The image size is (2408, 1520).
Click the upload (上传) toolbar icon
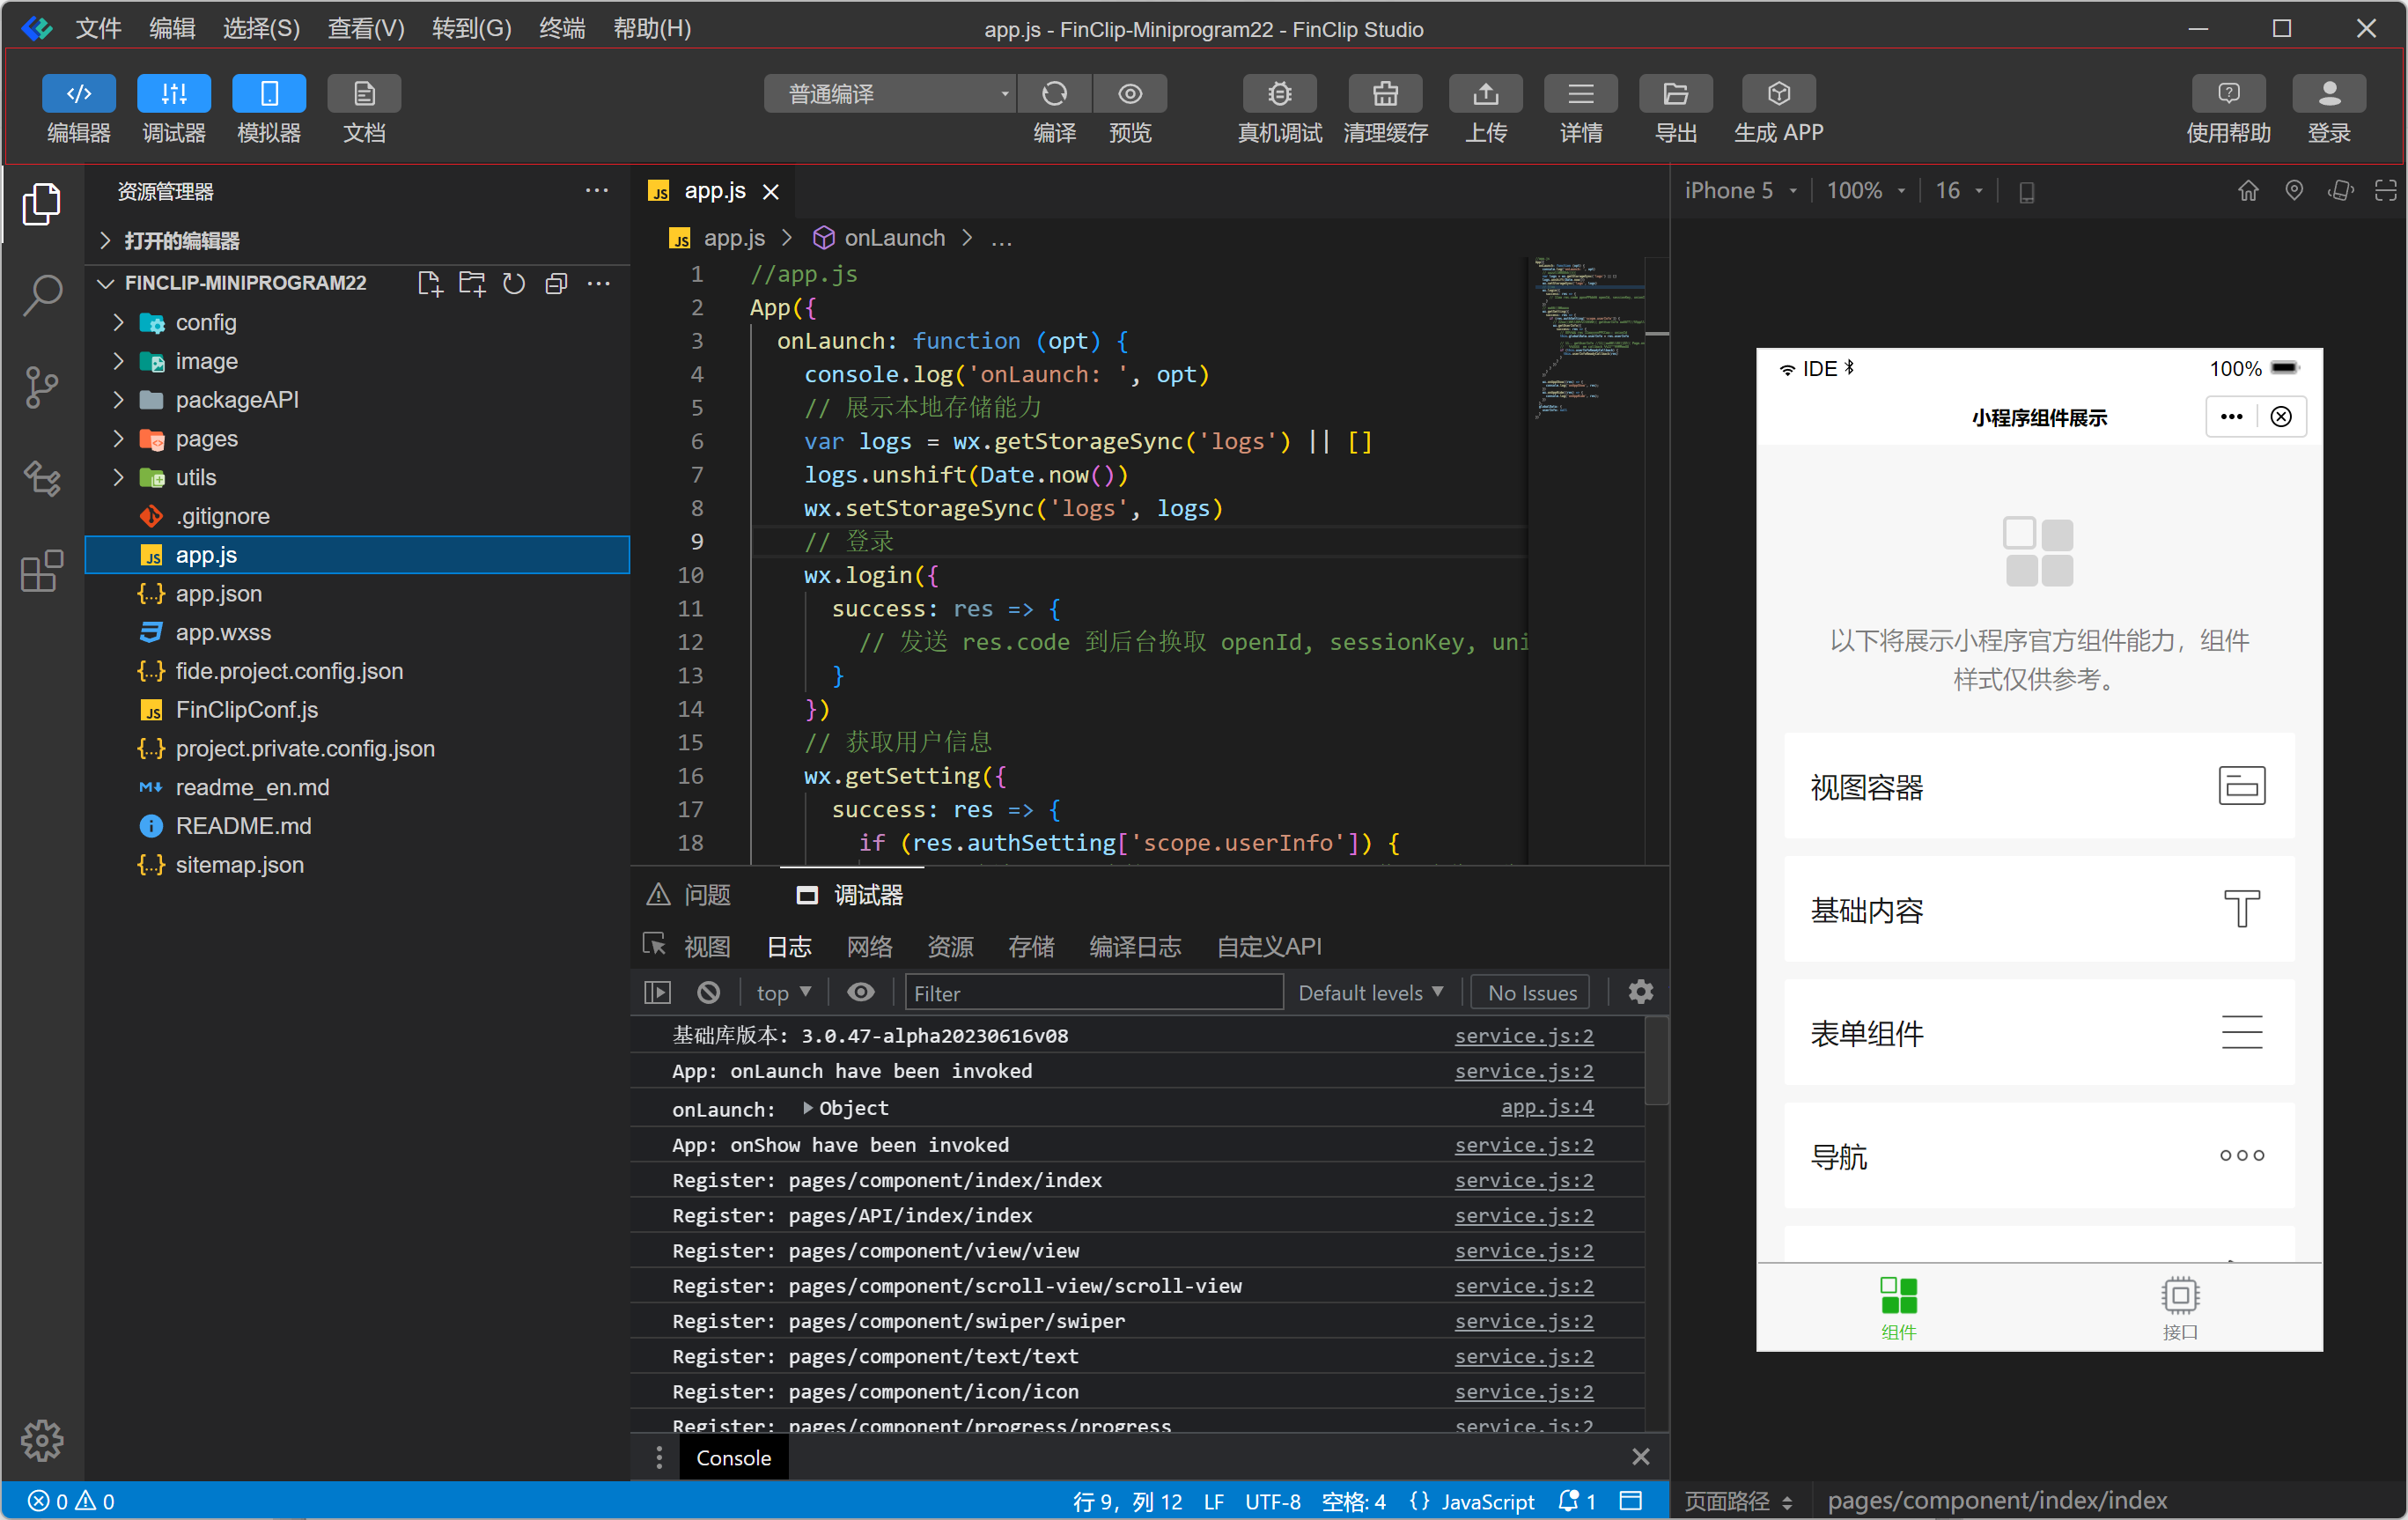coord(1485,94)
